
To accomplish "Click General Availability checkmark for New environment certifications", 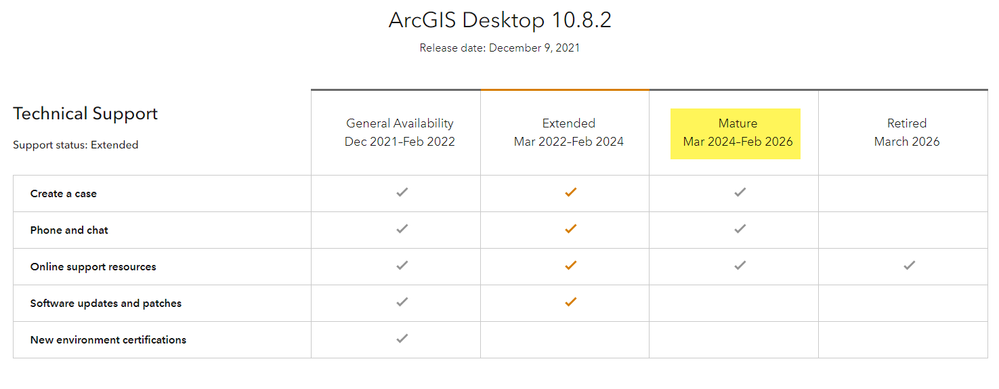I will (401, 338).
